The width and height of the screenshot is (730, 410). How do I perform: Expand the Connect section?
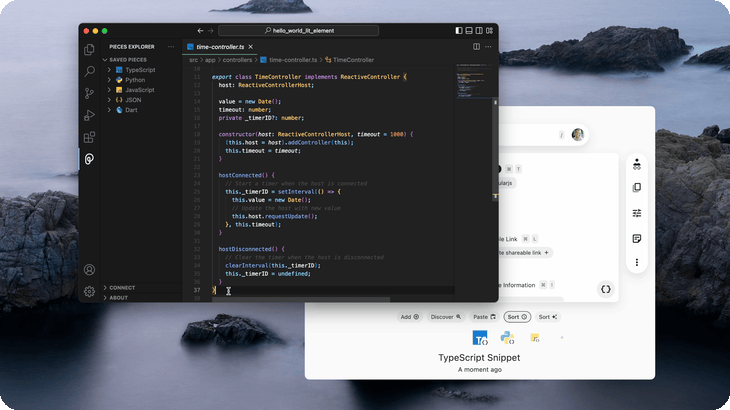[x=122, y=288]
